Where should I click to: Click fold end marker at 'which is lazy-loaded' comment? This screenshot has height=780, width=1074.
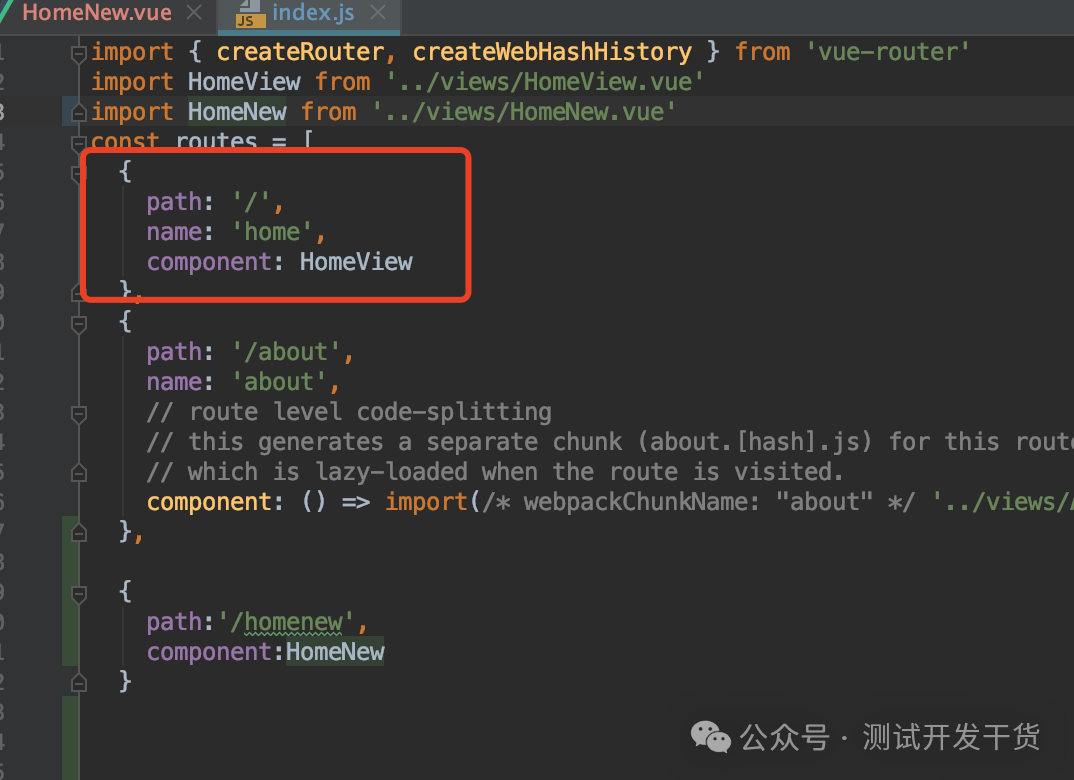coord(79,473)
